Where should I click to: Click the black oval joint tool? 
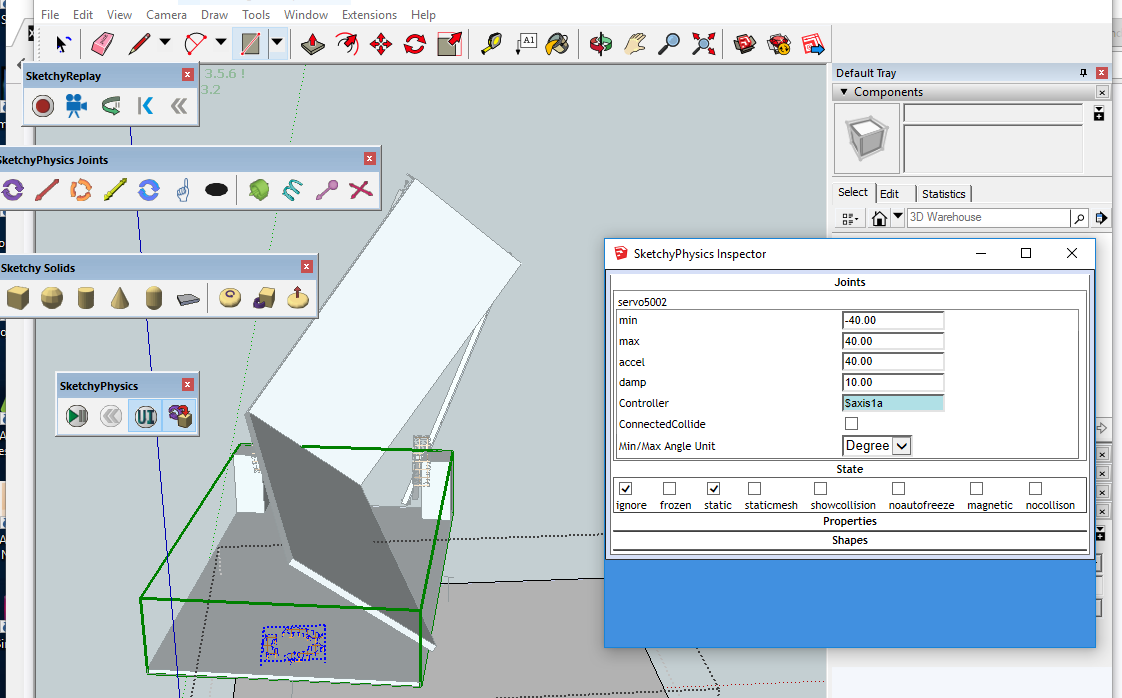coord(216,190)
